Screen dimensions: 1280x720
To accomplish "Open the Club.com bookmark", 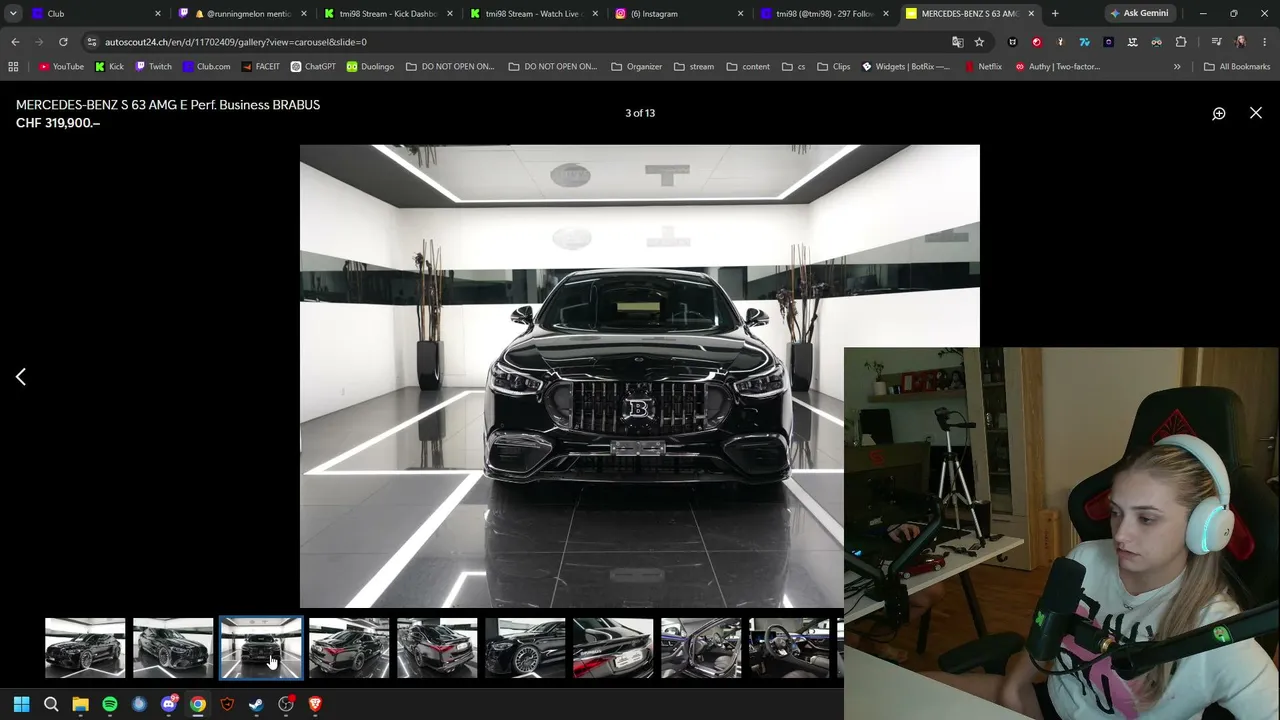I will (x=206, y=67).
